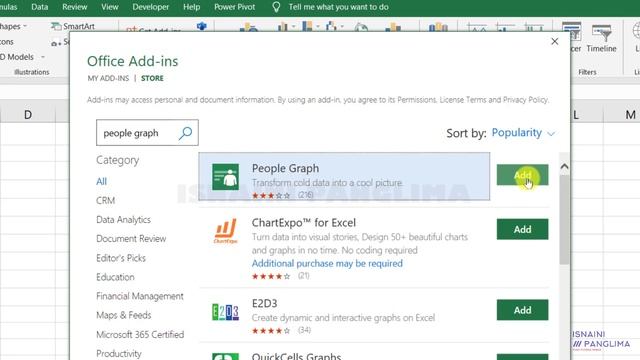Click scrollbar up arrow in add-ins list
The width and height of the screenshot is (640, 360).
564,166
